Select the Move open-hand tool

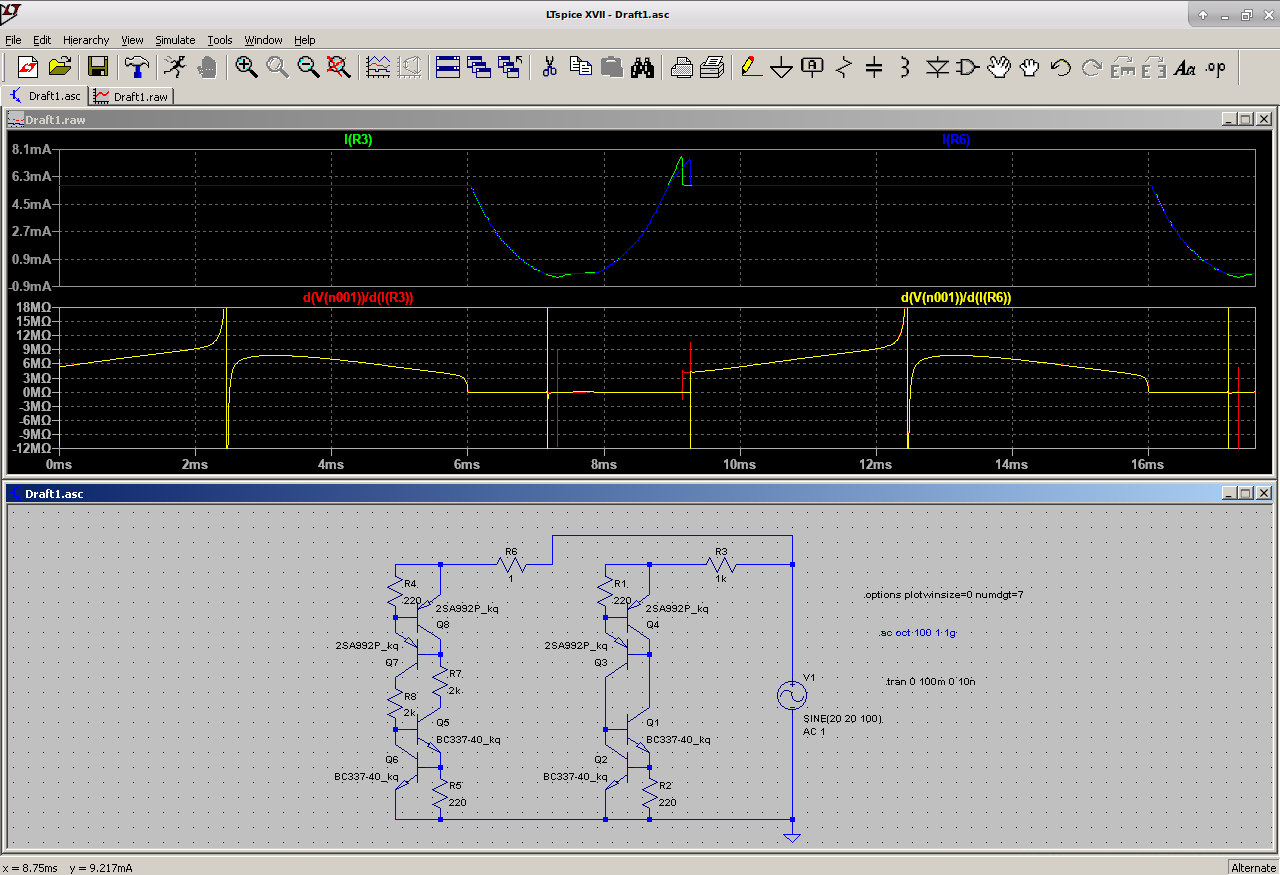[x=999, y=67]
